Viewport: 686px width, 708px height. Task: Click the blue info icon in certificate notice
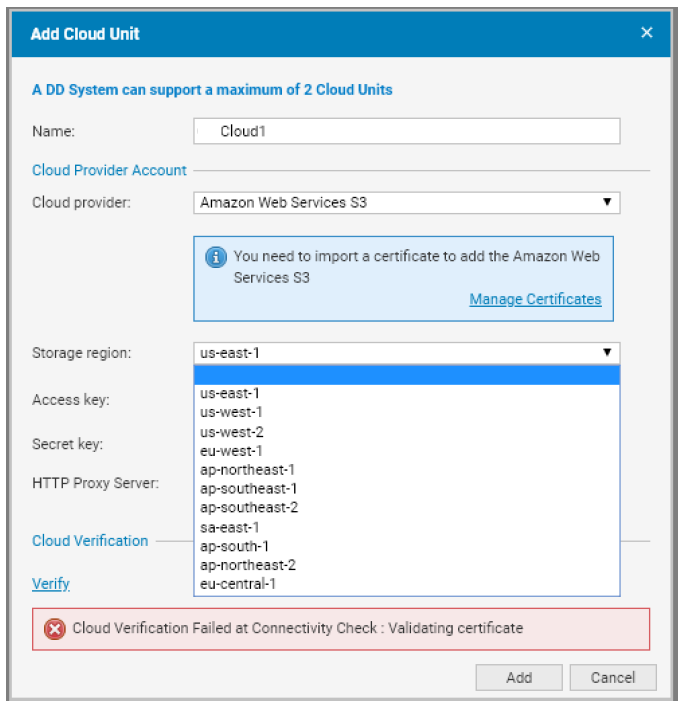(x=216, y=258)
